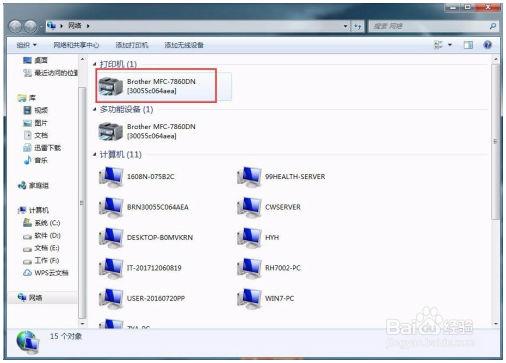Image resolution: width=506 pixels, height=363 pixels.
Task: Open WPS云文档 in sidebar
Action: [46, 273]
